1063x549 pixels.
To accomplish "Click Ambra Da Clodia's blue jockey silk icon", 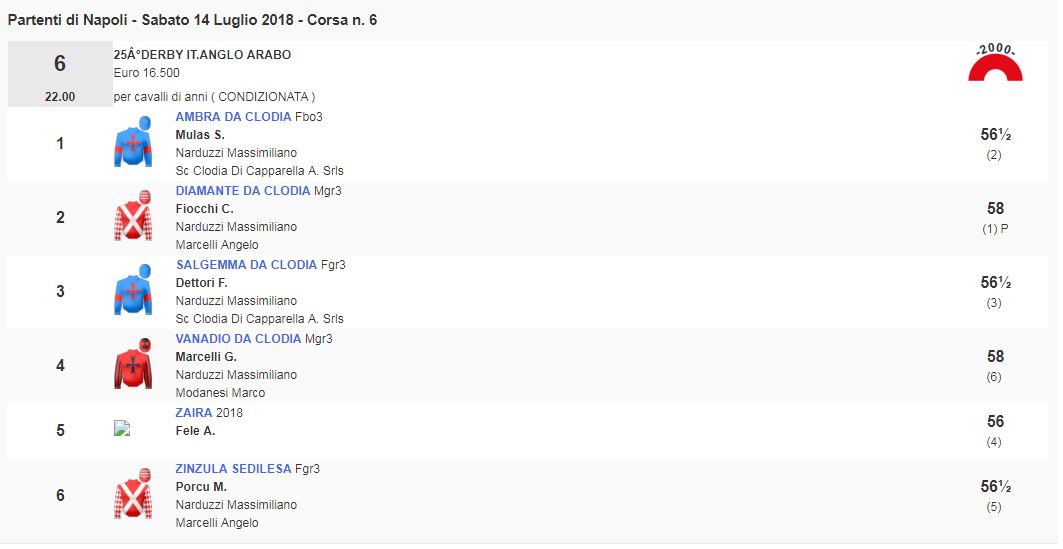I will 133,143.
